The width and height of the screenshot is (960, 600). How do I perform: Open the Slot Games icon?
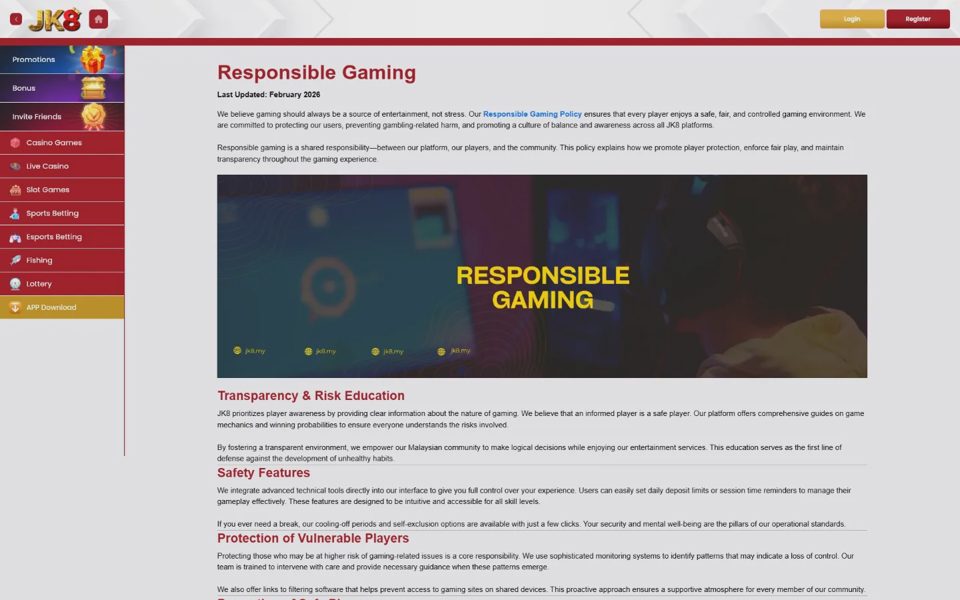pos(15,190)
